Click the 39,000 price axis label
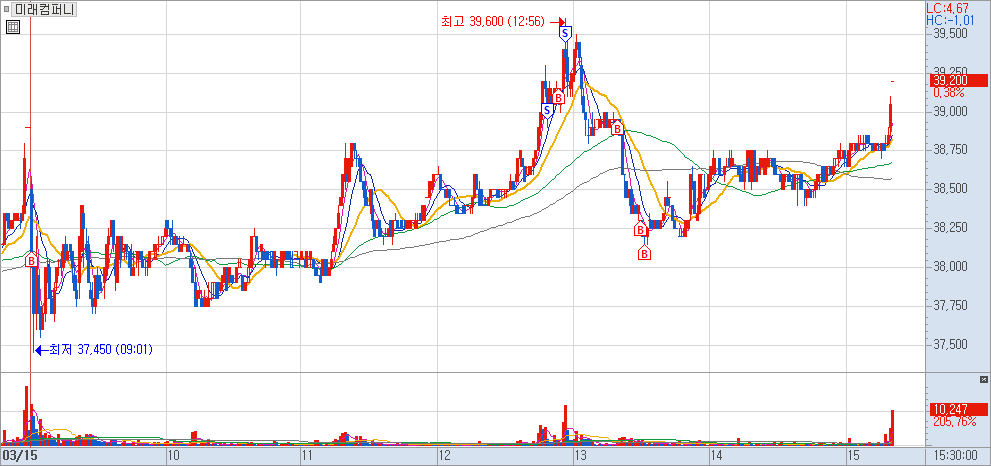 pos(950,112)
